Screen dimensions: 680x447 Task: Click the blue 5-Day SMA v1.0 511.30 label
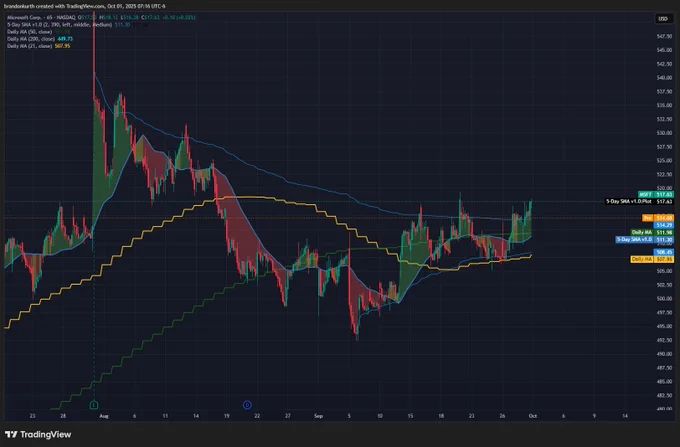[644, 239]
